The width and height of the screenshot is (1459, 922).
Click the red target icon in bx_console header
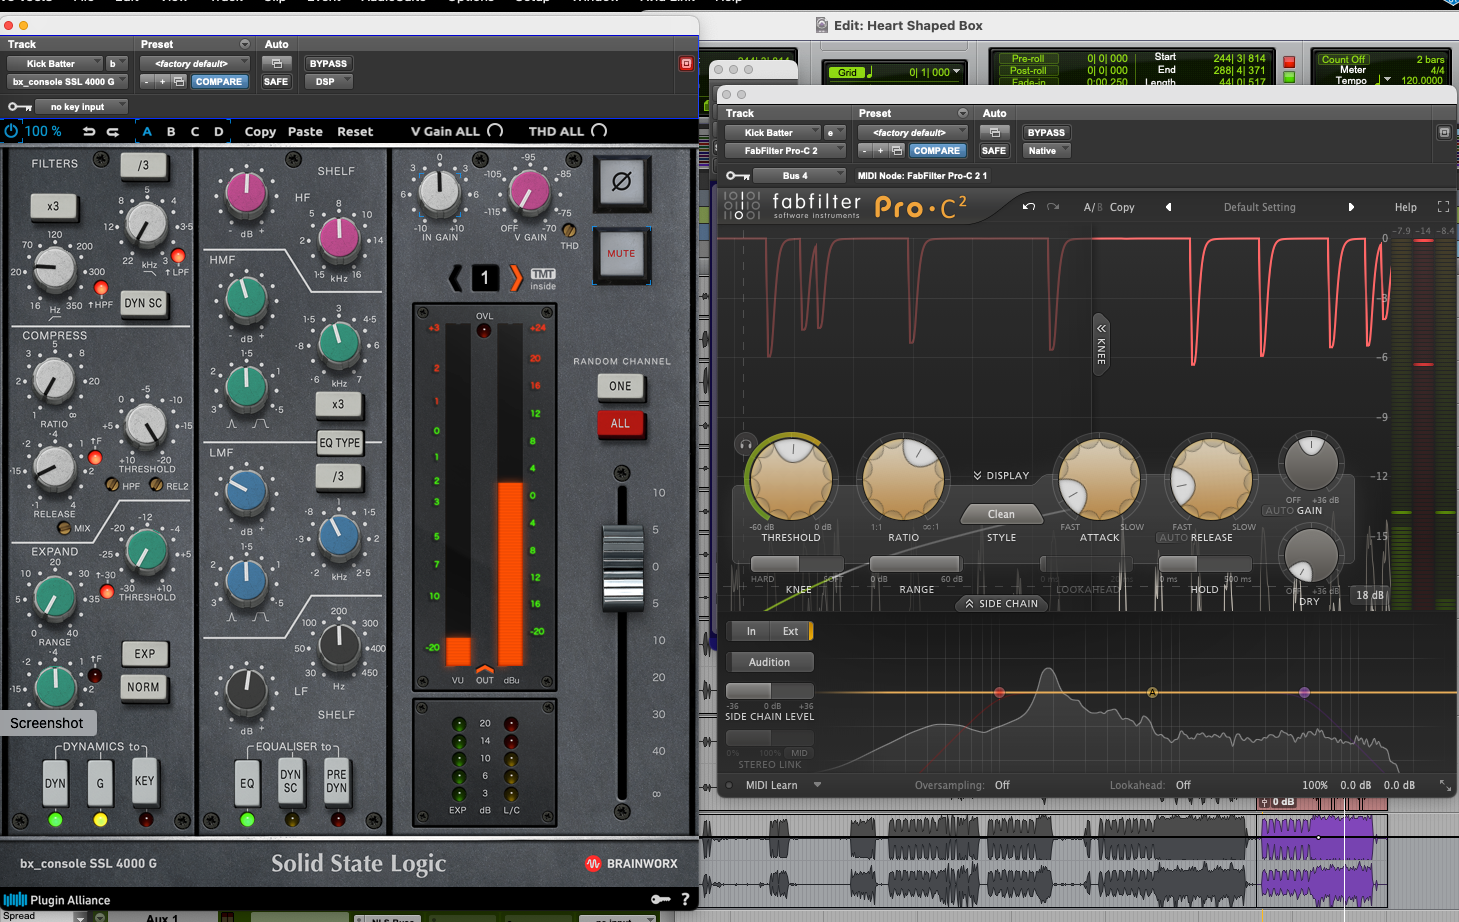[x=686, y=63]
